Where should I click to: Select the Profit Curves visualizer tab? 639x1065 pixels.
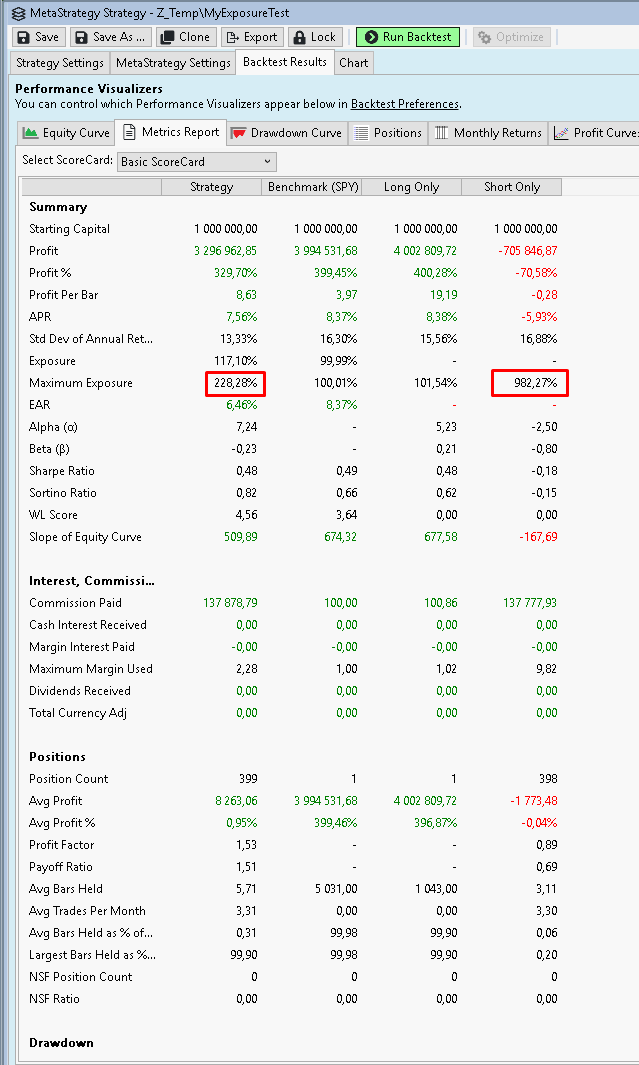(596, 133)
